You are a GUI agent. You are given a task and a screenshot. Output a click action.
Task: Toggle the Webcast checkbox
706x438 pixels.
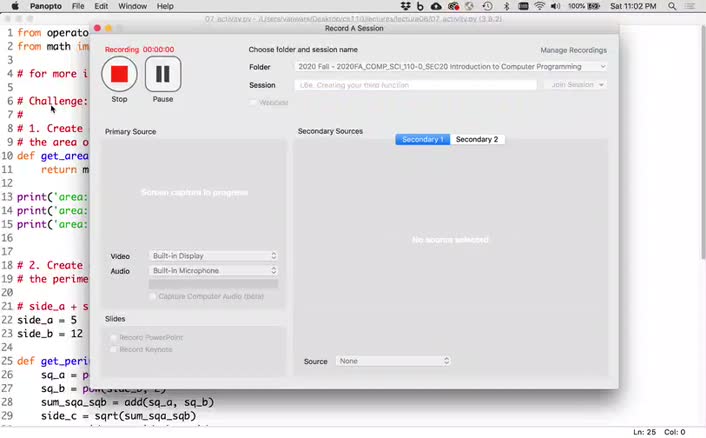[x=253, y=102]
